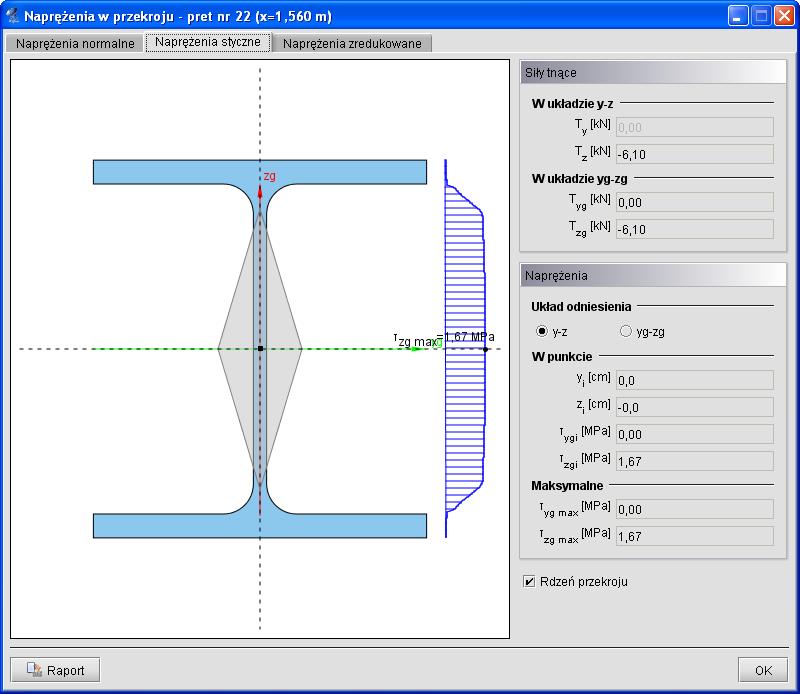The height and width of the screenshot is (694, 800).
Task: Click the Układ odniesienia heading
Action: [581, 307]
